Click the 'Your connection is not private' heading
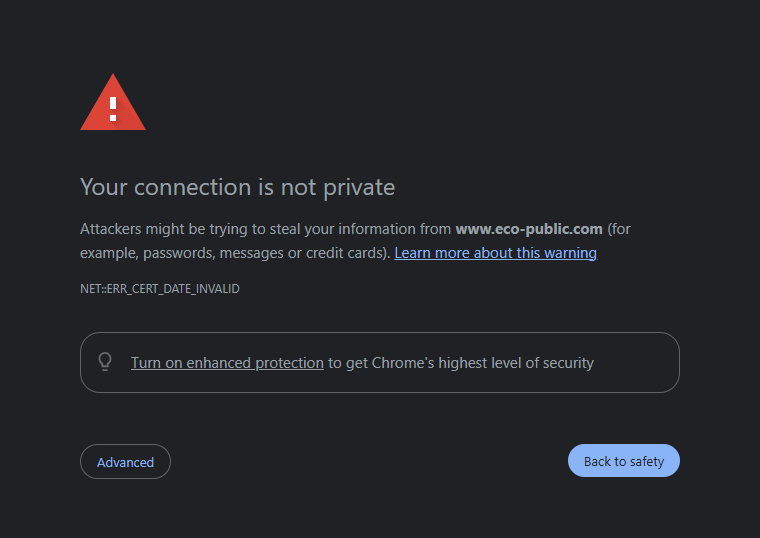The height and width of the screenshot is (538, 760). click(x=237, y=187)
